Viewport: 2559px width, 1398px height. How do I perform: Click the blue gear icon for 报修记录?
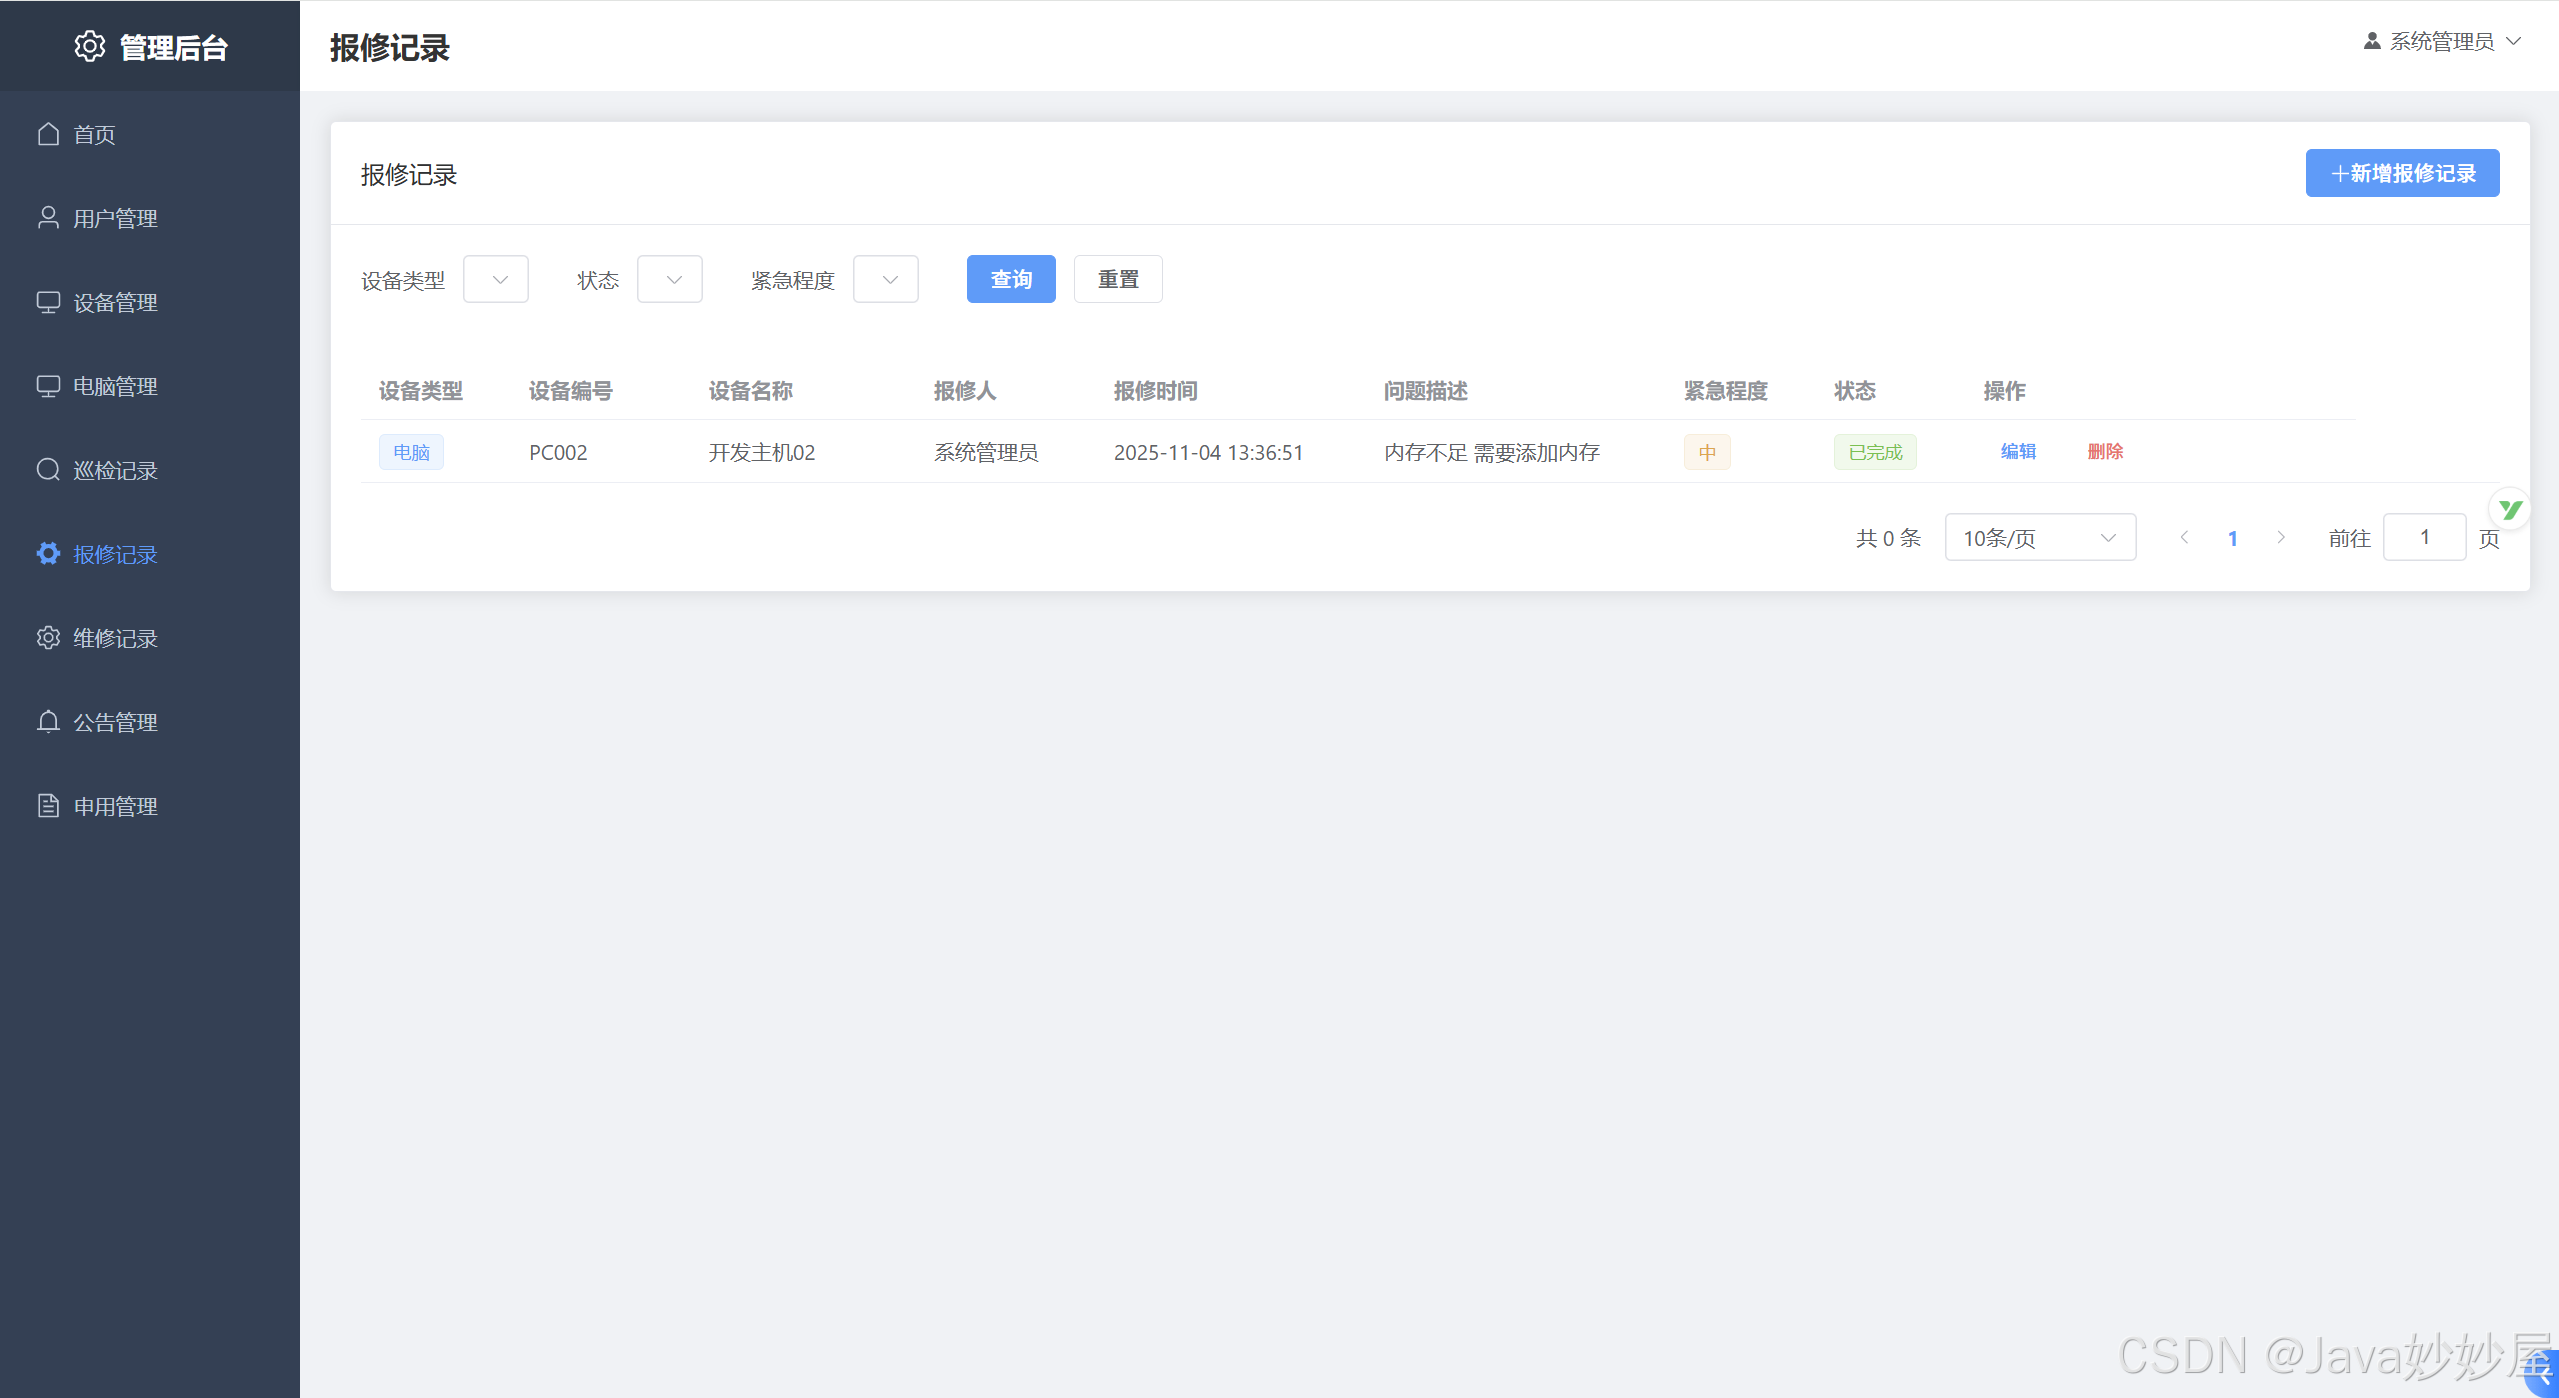48,554
